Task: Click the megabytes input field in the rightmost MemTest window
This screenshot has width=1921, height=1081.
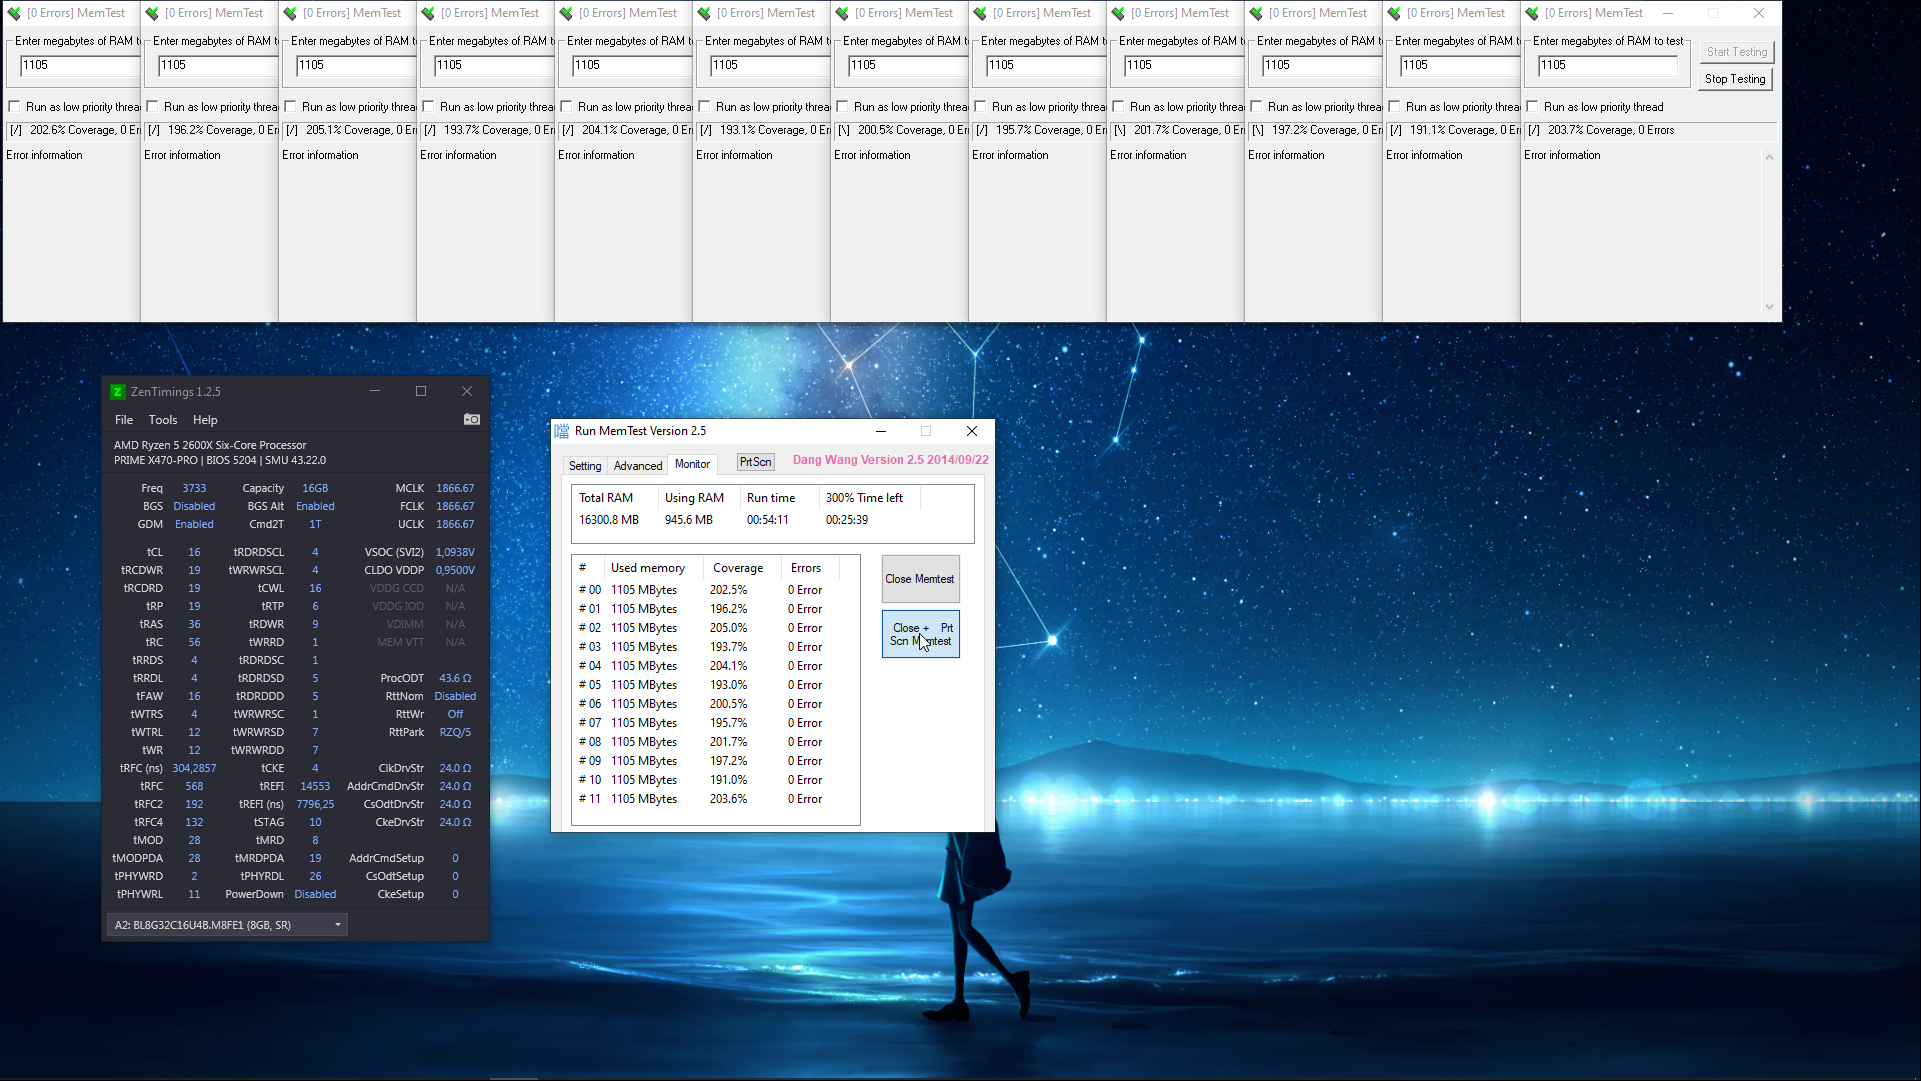Action: (1606, 65)
